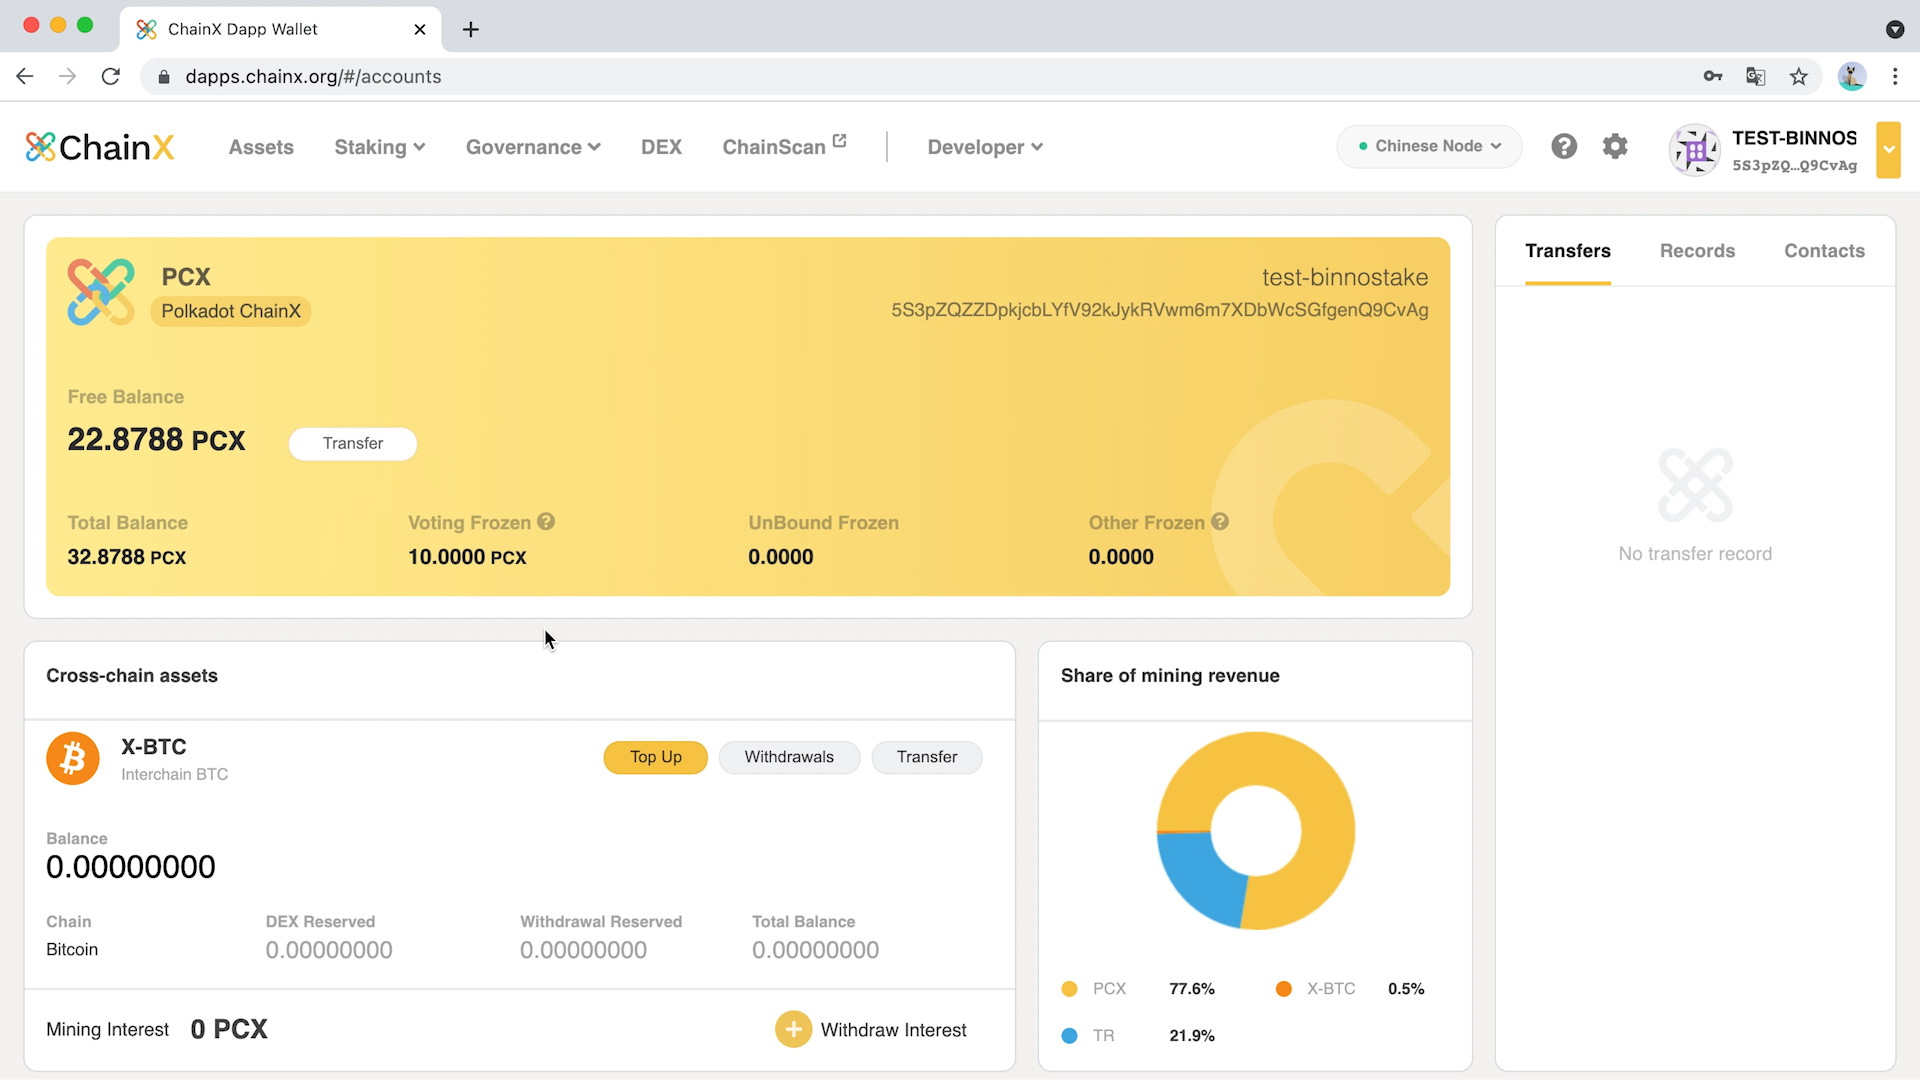The height and width of the screenshot is (1080, 1920).
Task: Switch to the Transfers tab
Action: pos(1567,251)
